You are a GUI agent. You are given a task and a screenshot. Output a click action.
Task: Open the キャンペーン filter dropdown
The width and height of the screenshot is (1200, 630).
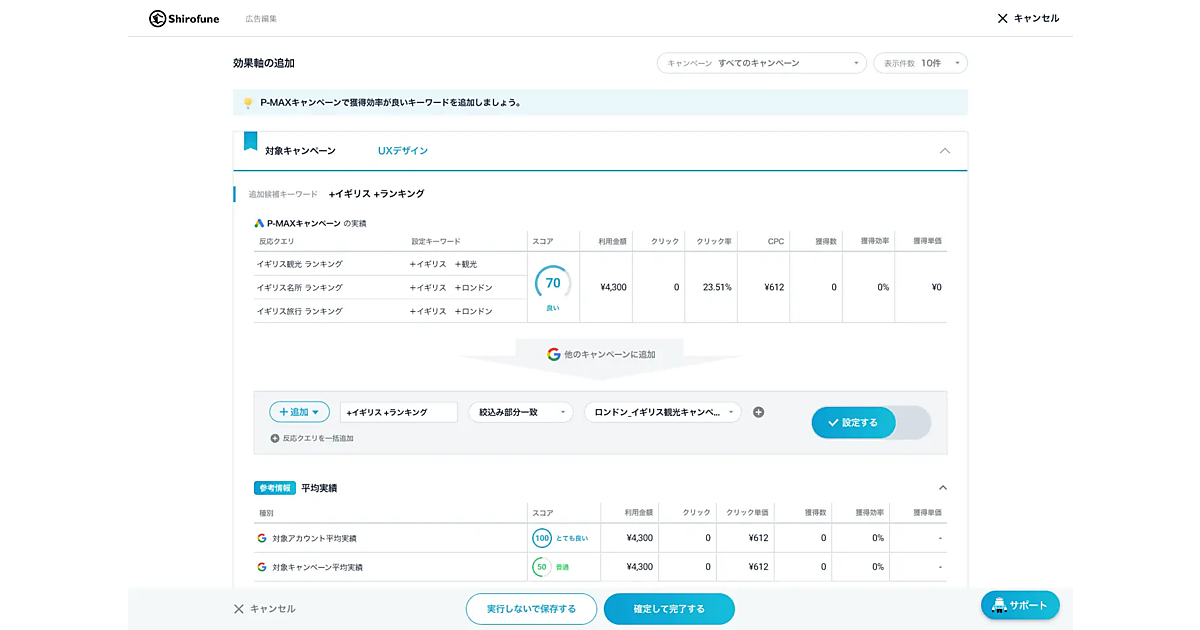761,63
